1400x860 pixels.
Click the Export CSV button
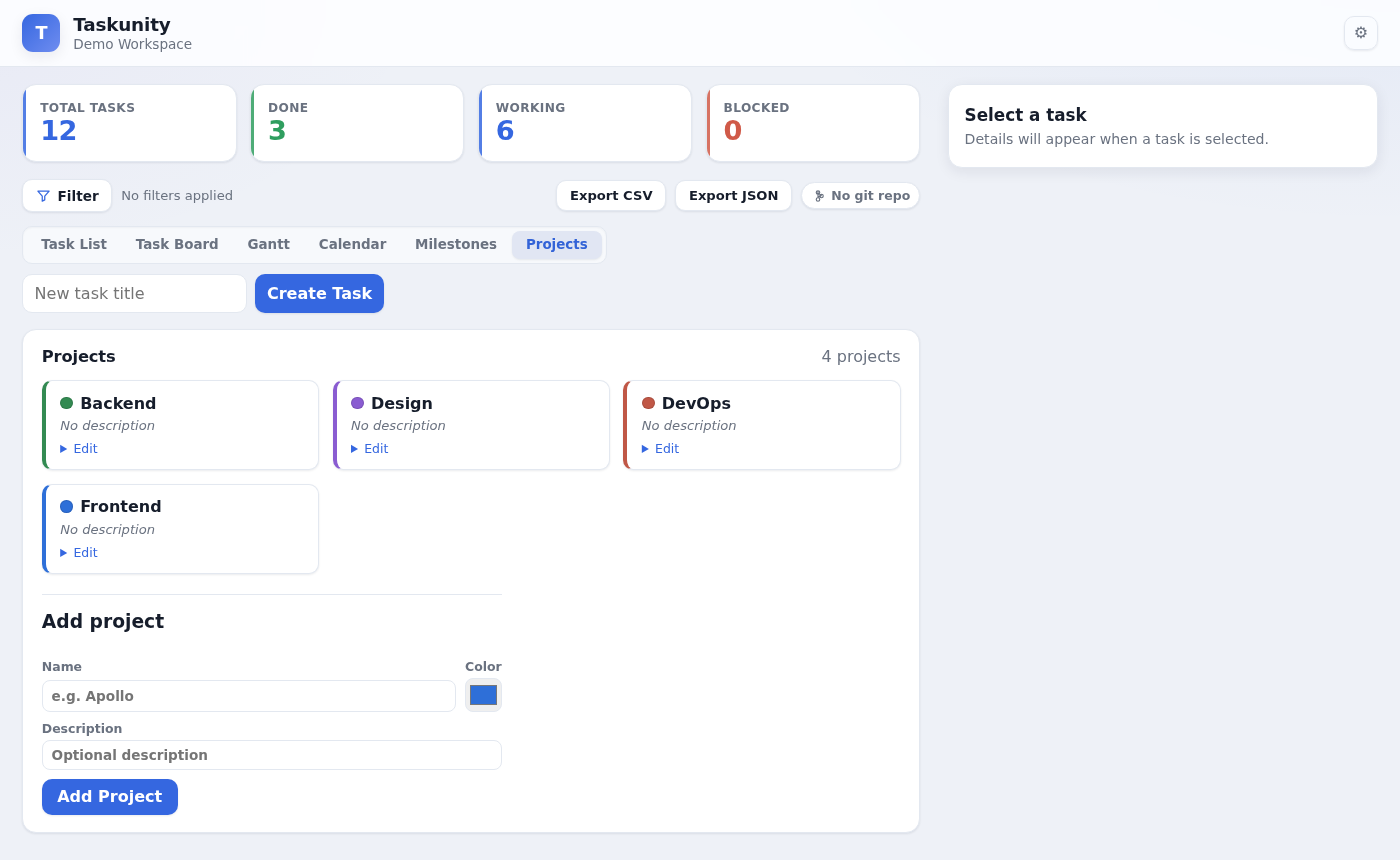[x=611, y=196]
